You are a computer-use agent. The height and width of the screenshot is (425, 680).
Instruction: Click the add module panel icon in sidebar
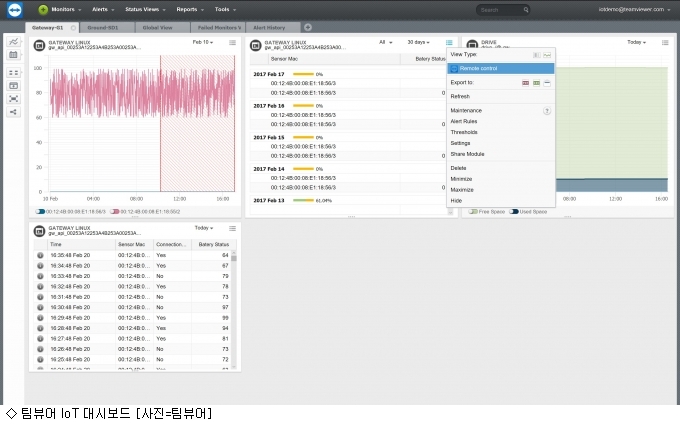(x=13, y=86)
